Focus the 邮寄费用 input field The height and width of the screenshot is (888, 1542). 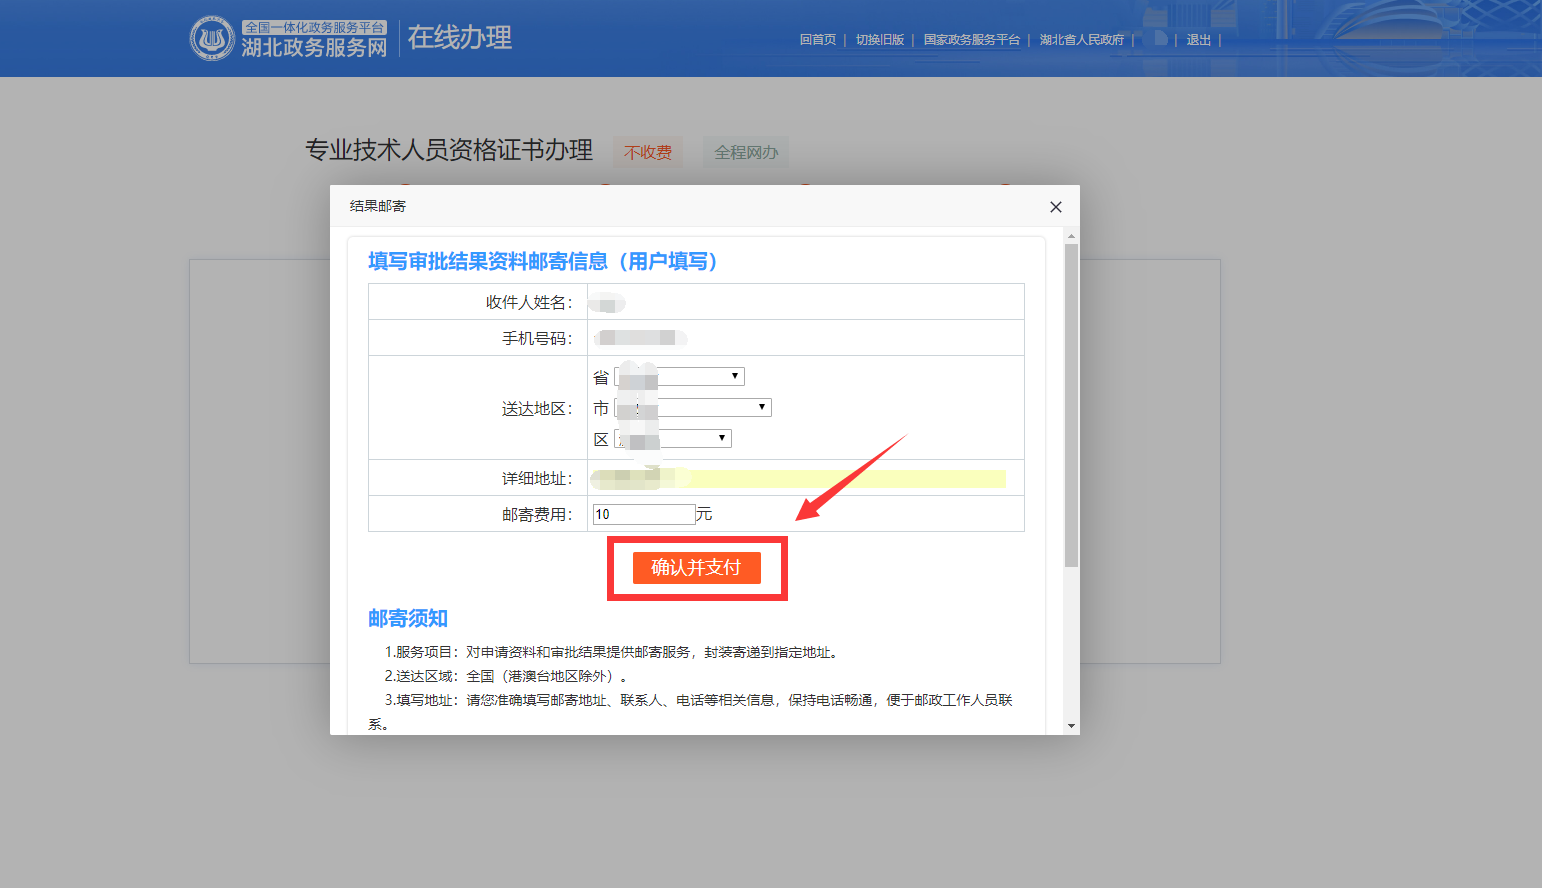pyautogui.click(x=643, y=514)
